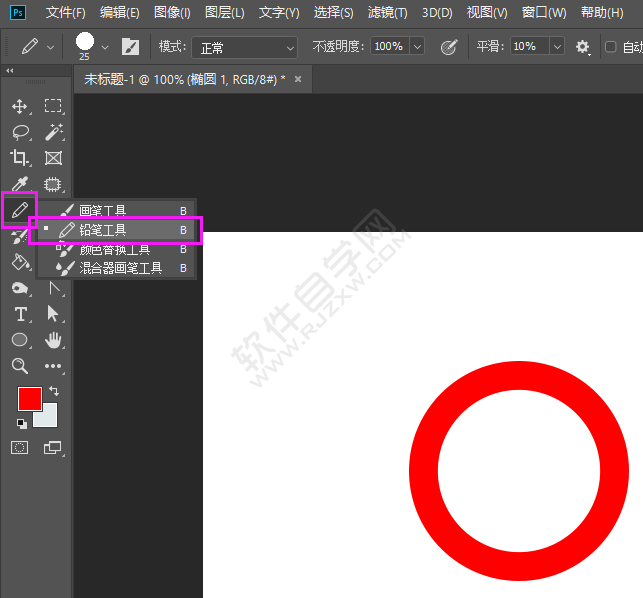Viewport: 643px width, 598px height.
Task: Click the Pencil tool in toolbar
Action: [x=20, y=210]
